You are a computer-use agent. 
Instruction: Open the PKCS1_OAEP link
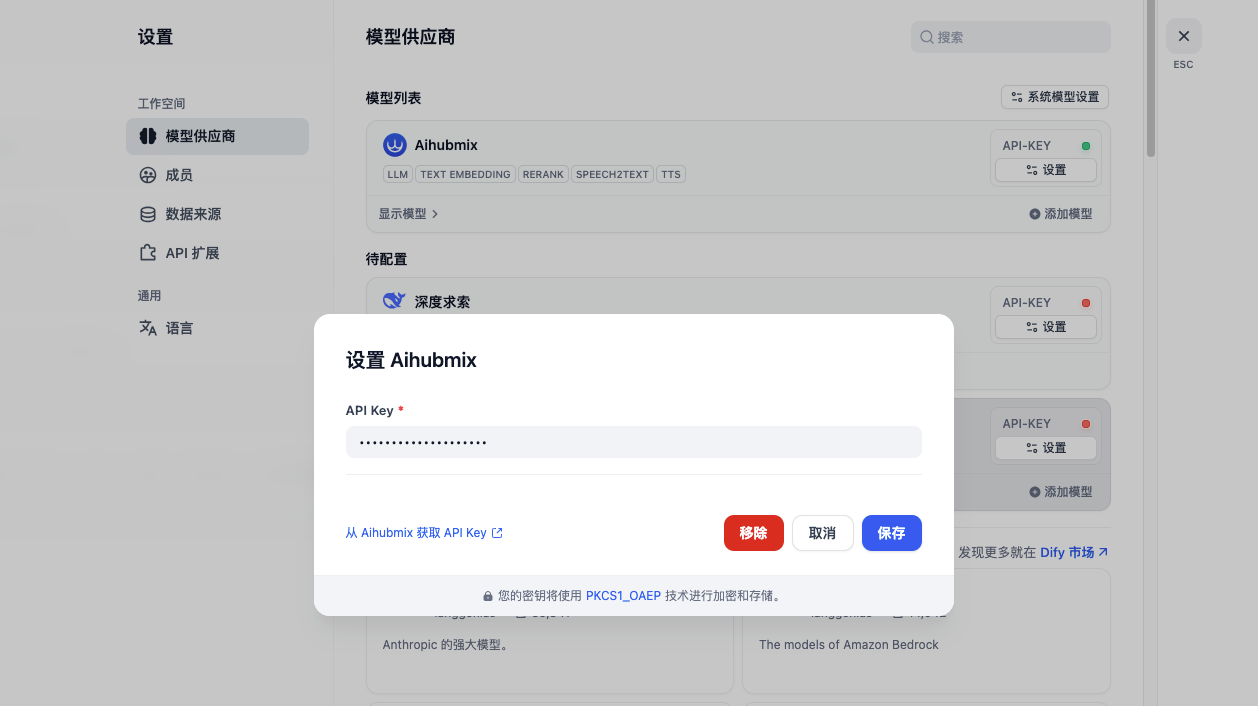(623, 595)
